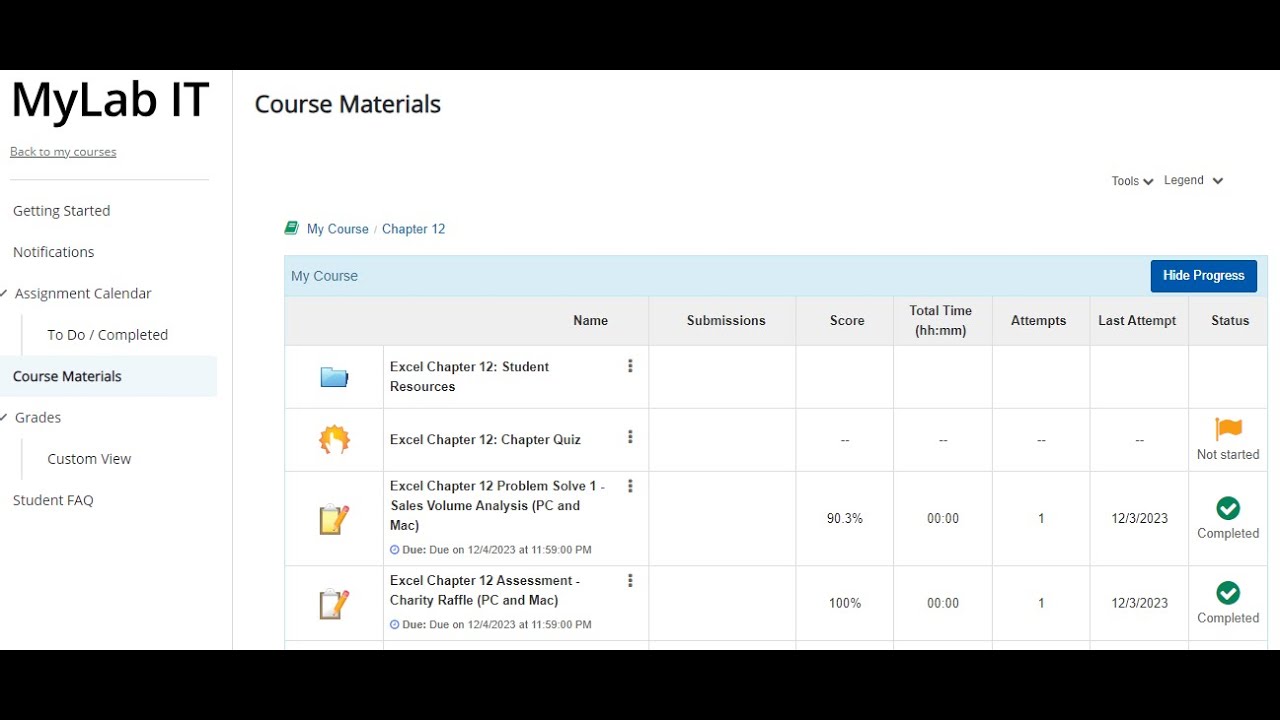The width and height of the screenshot is (1280, 720).
Task: Click the Back to my courses link
Action: click(63, 152)
